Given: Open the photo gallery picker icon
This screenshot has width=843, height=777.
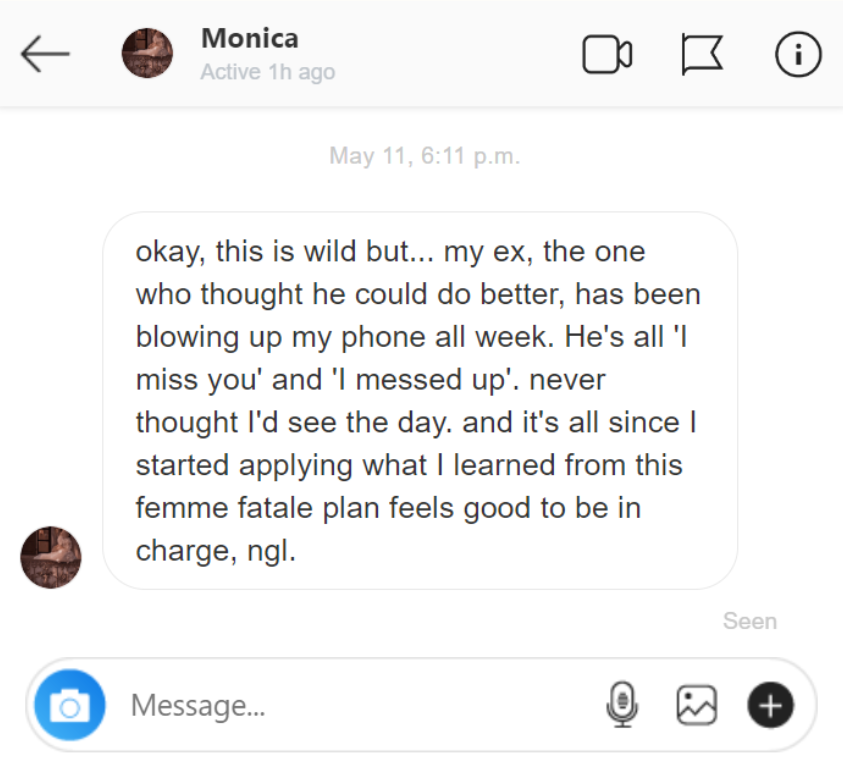Looking at the screenshot, I should tap(696, 706).
